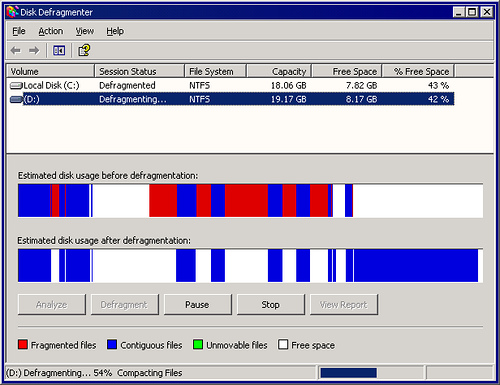Sort by the Capacity column header
The image size is (500, 385).
pyautogui.click(x=279, y=71)
